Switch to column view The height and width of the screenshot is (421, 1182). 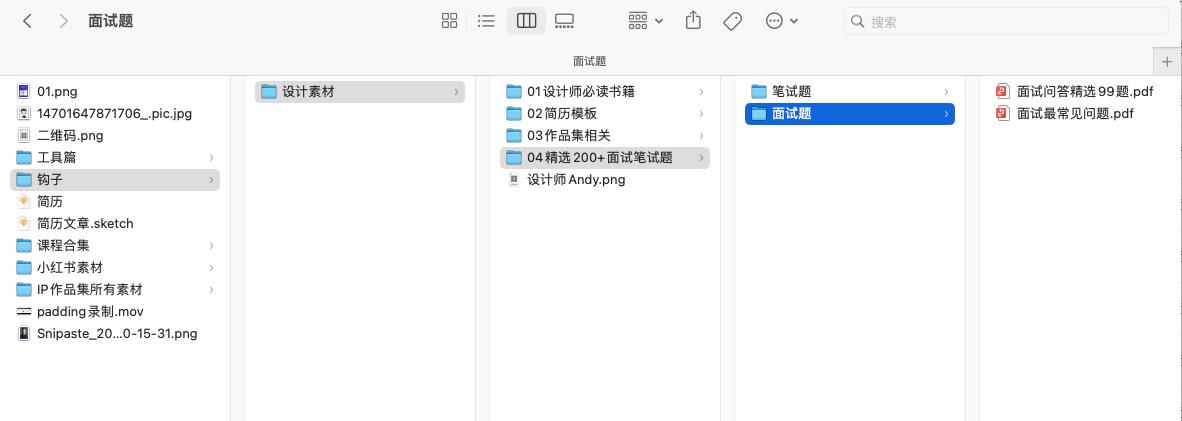526,21
